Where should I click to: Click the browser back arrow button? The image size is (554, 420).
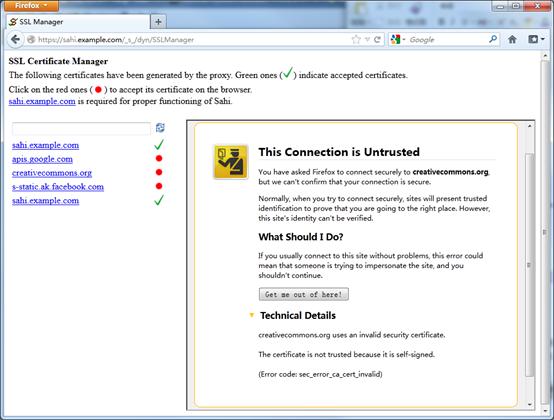(15, 39)
